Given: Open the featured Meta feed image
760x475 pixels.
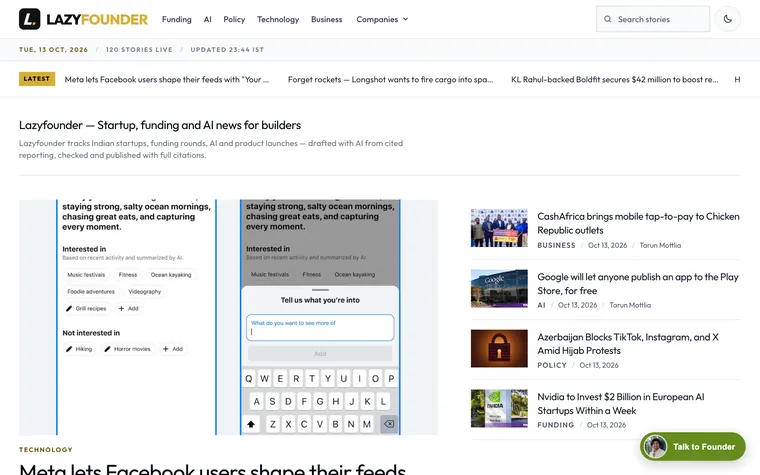Looking at the screenshot, I should [228, 317].
